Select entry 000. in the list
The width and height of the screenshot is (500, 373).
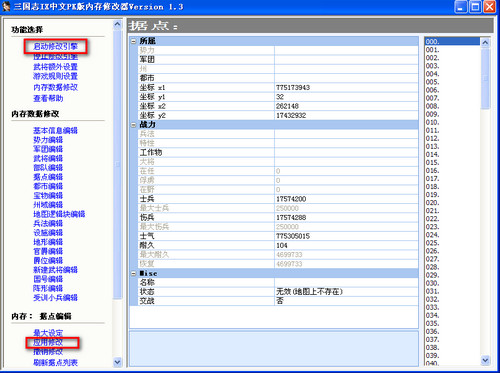tap(452, 42)
